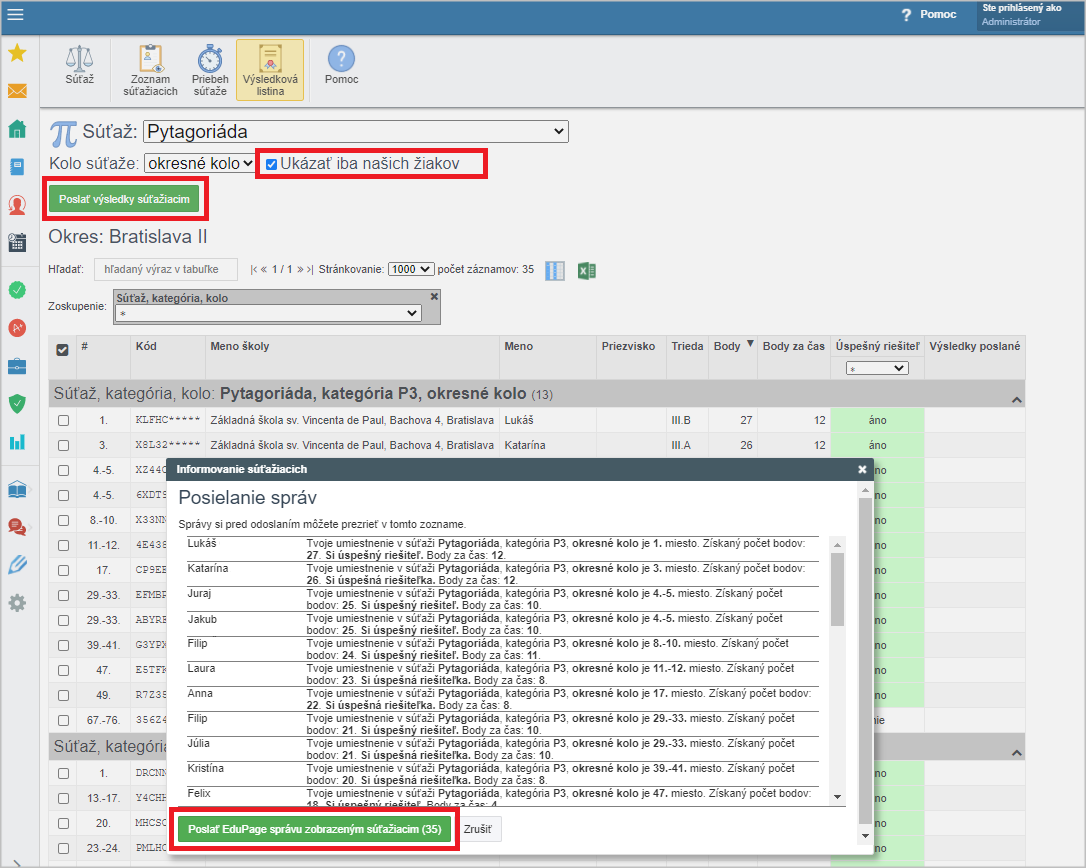Click Poslať výsledky súťažiacim button

pyautogui.click(x=124, y=200)
